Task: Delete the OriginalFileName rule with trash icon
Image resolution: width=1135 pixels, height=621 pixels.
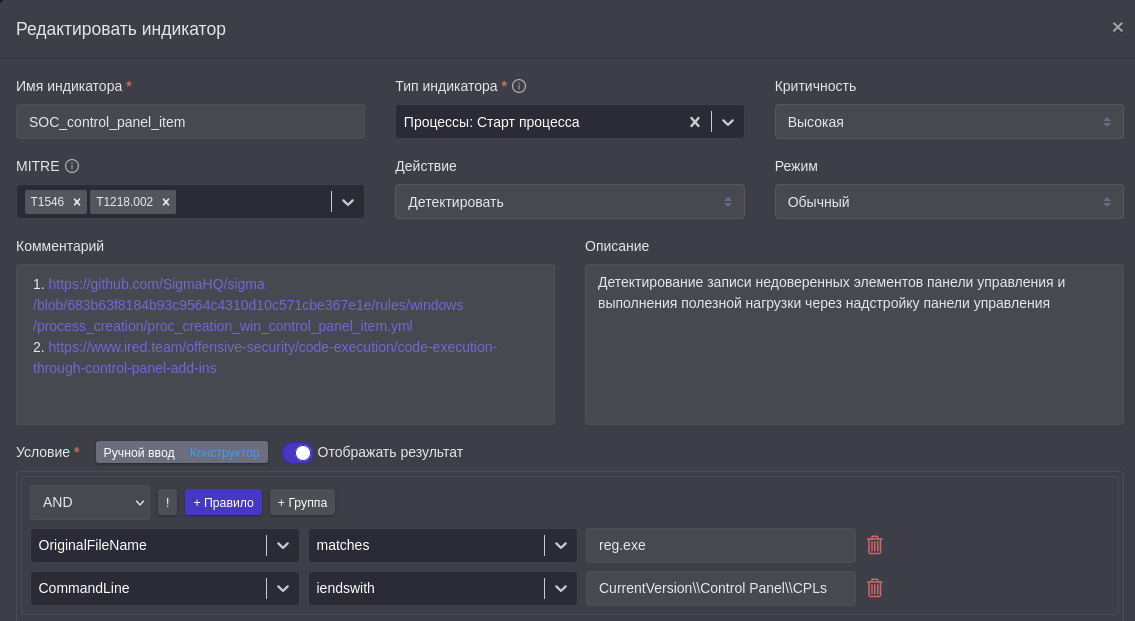Action: [x=874, y=545]
